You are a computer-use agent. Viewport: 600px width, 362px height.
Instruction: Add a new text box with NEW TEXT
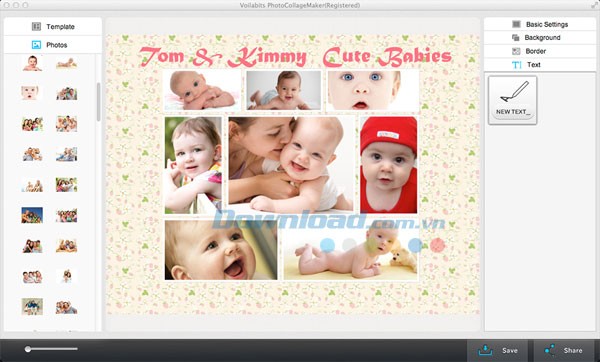[x=513, y=100]
